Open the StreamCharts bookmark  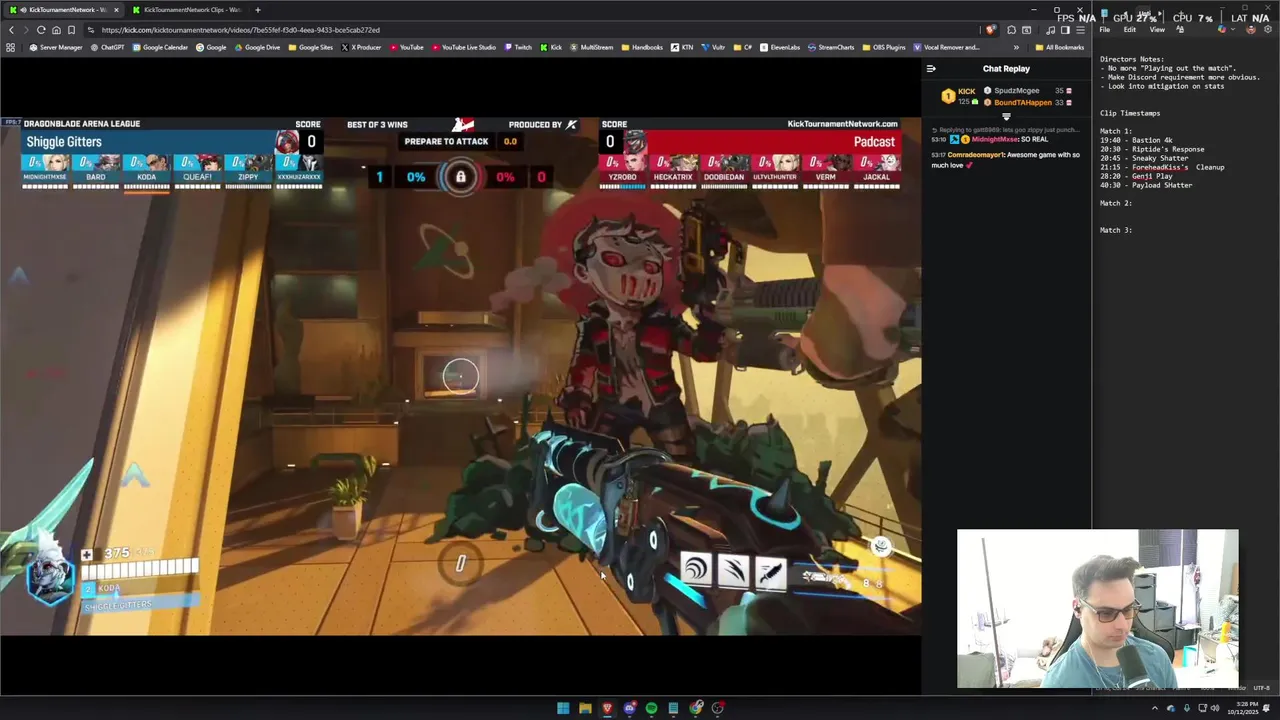[x=831, y=47]
